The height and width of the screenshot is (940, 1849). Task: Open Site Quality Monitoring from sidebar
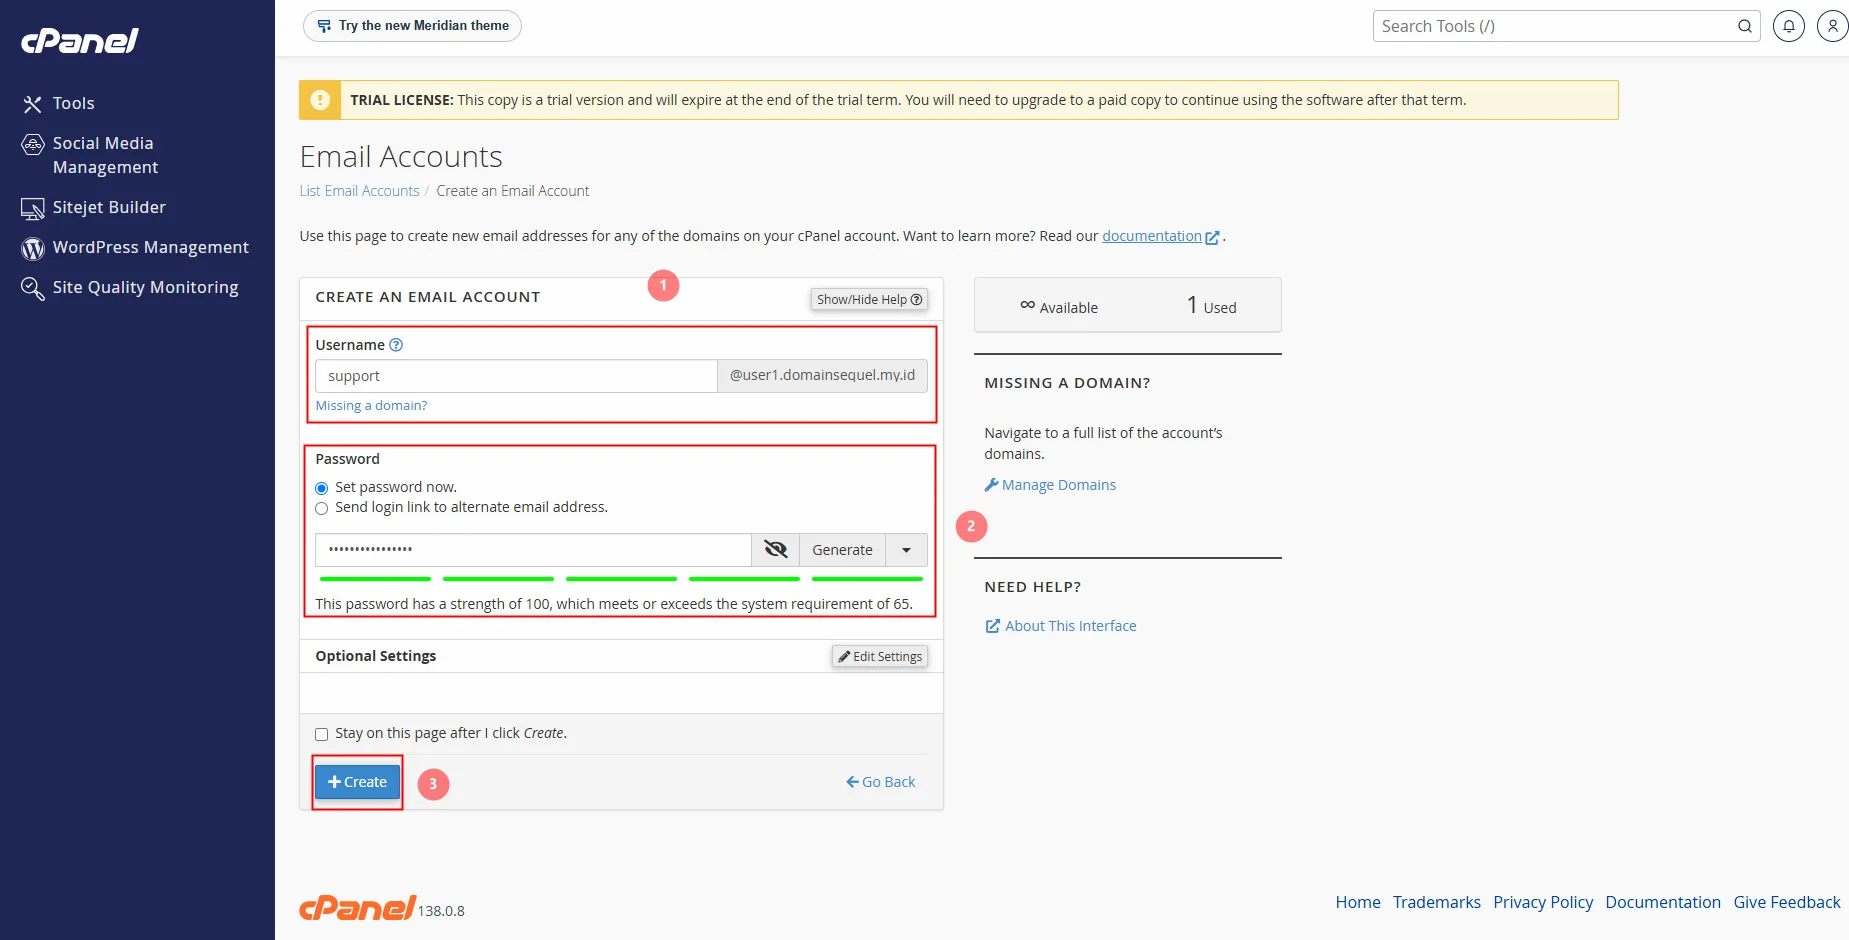pos(146,287)
